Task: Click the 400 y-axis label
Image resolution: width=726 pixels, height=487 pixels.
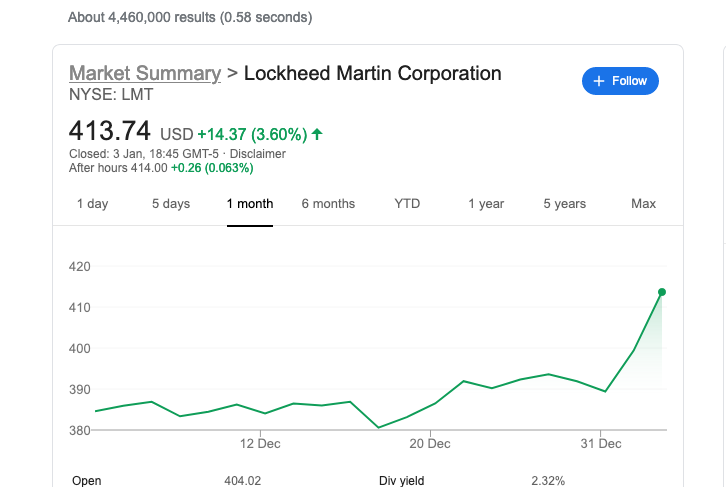Action: pos(80,349)
